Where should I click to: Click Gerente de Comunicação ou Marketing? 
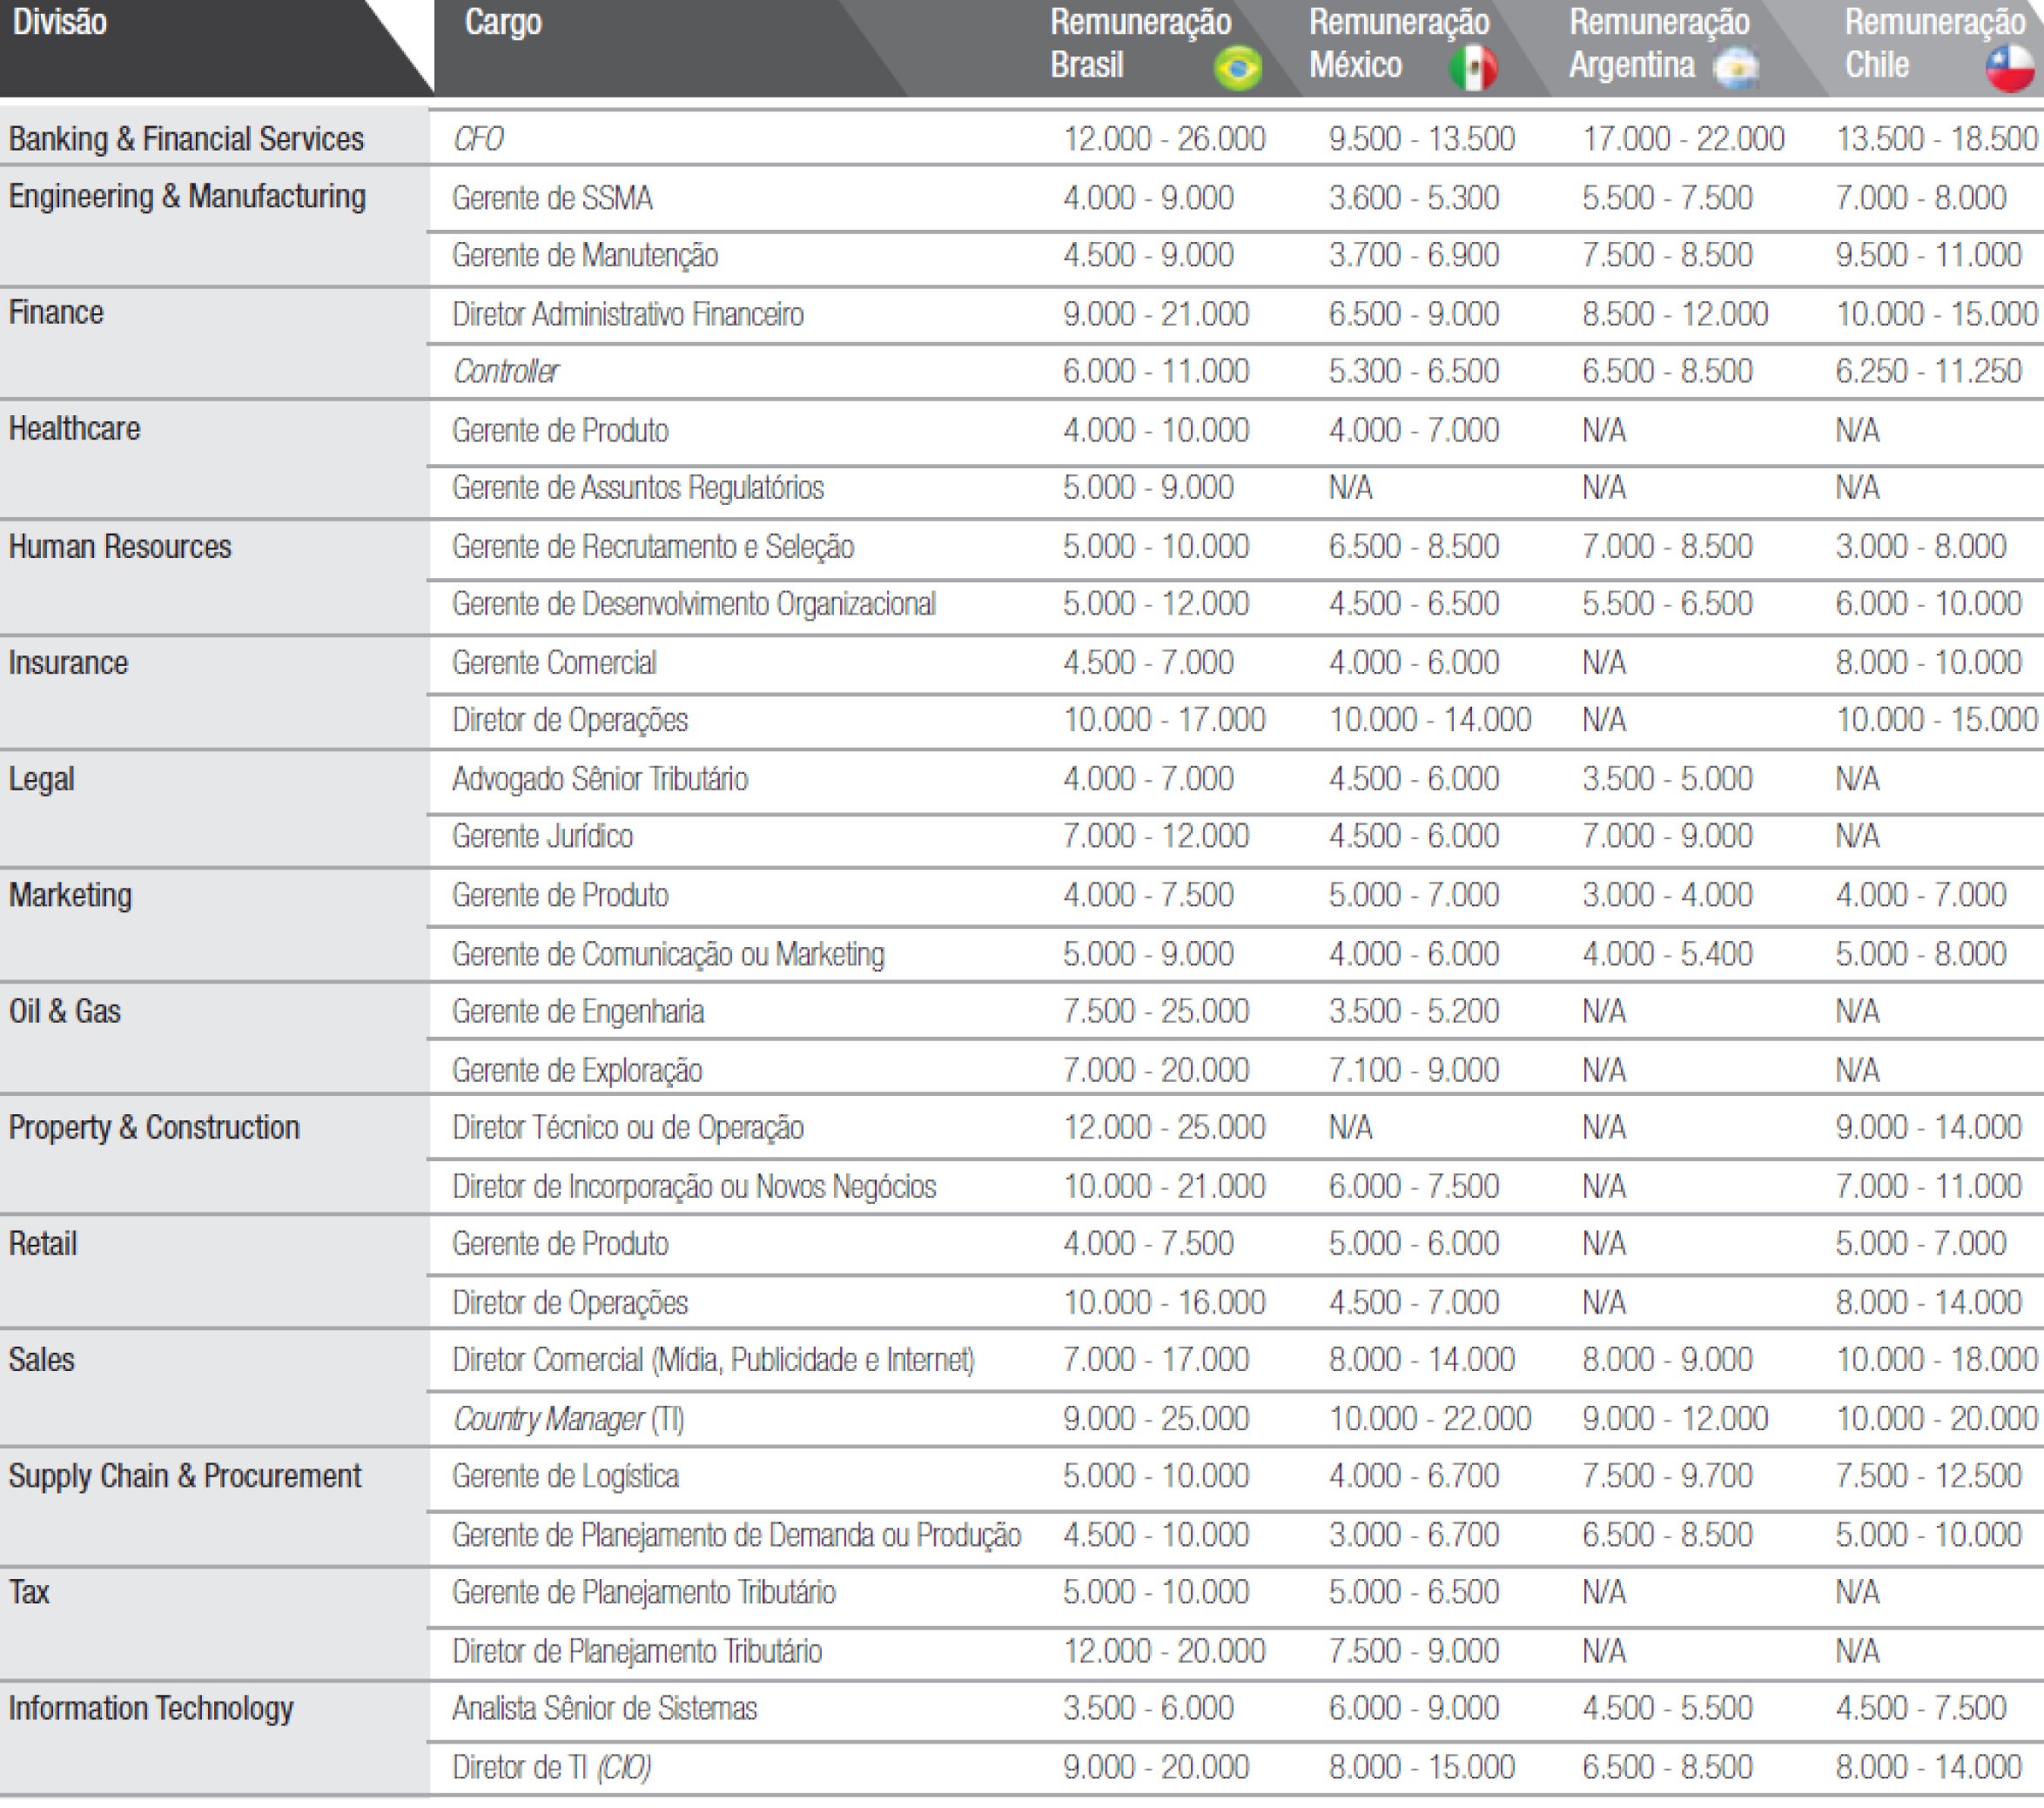(669, 954)
